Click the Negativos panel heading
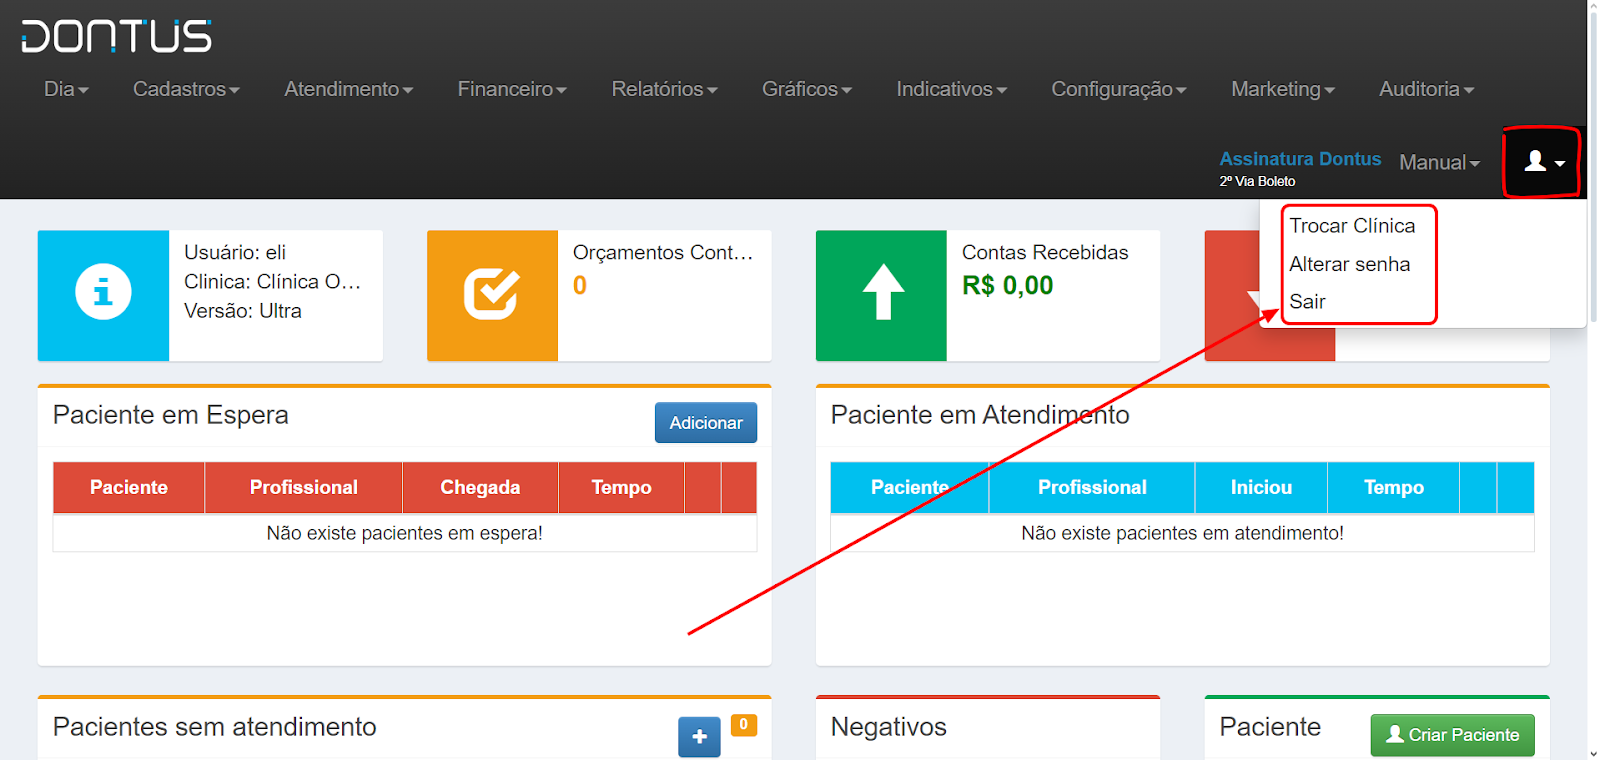The width and height of the screenshot is (1600, 760). coord(888,727)
